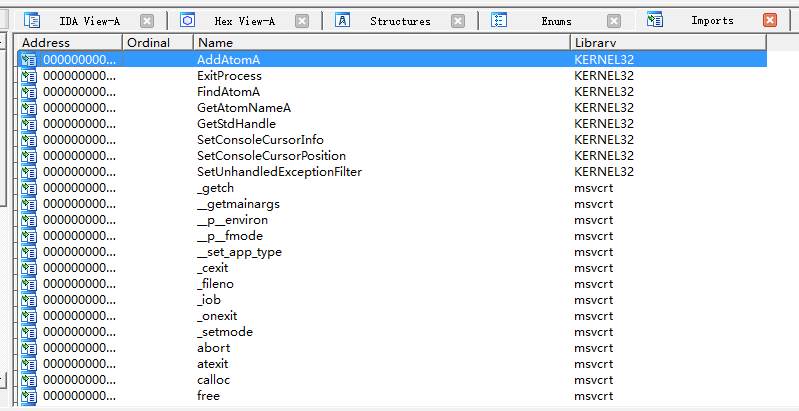Click the Structures tab icon
The height and width of the screenshot is (411, 799).
pos(342,20)
